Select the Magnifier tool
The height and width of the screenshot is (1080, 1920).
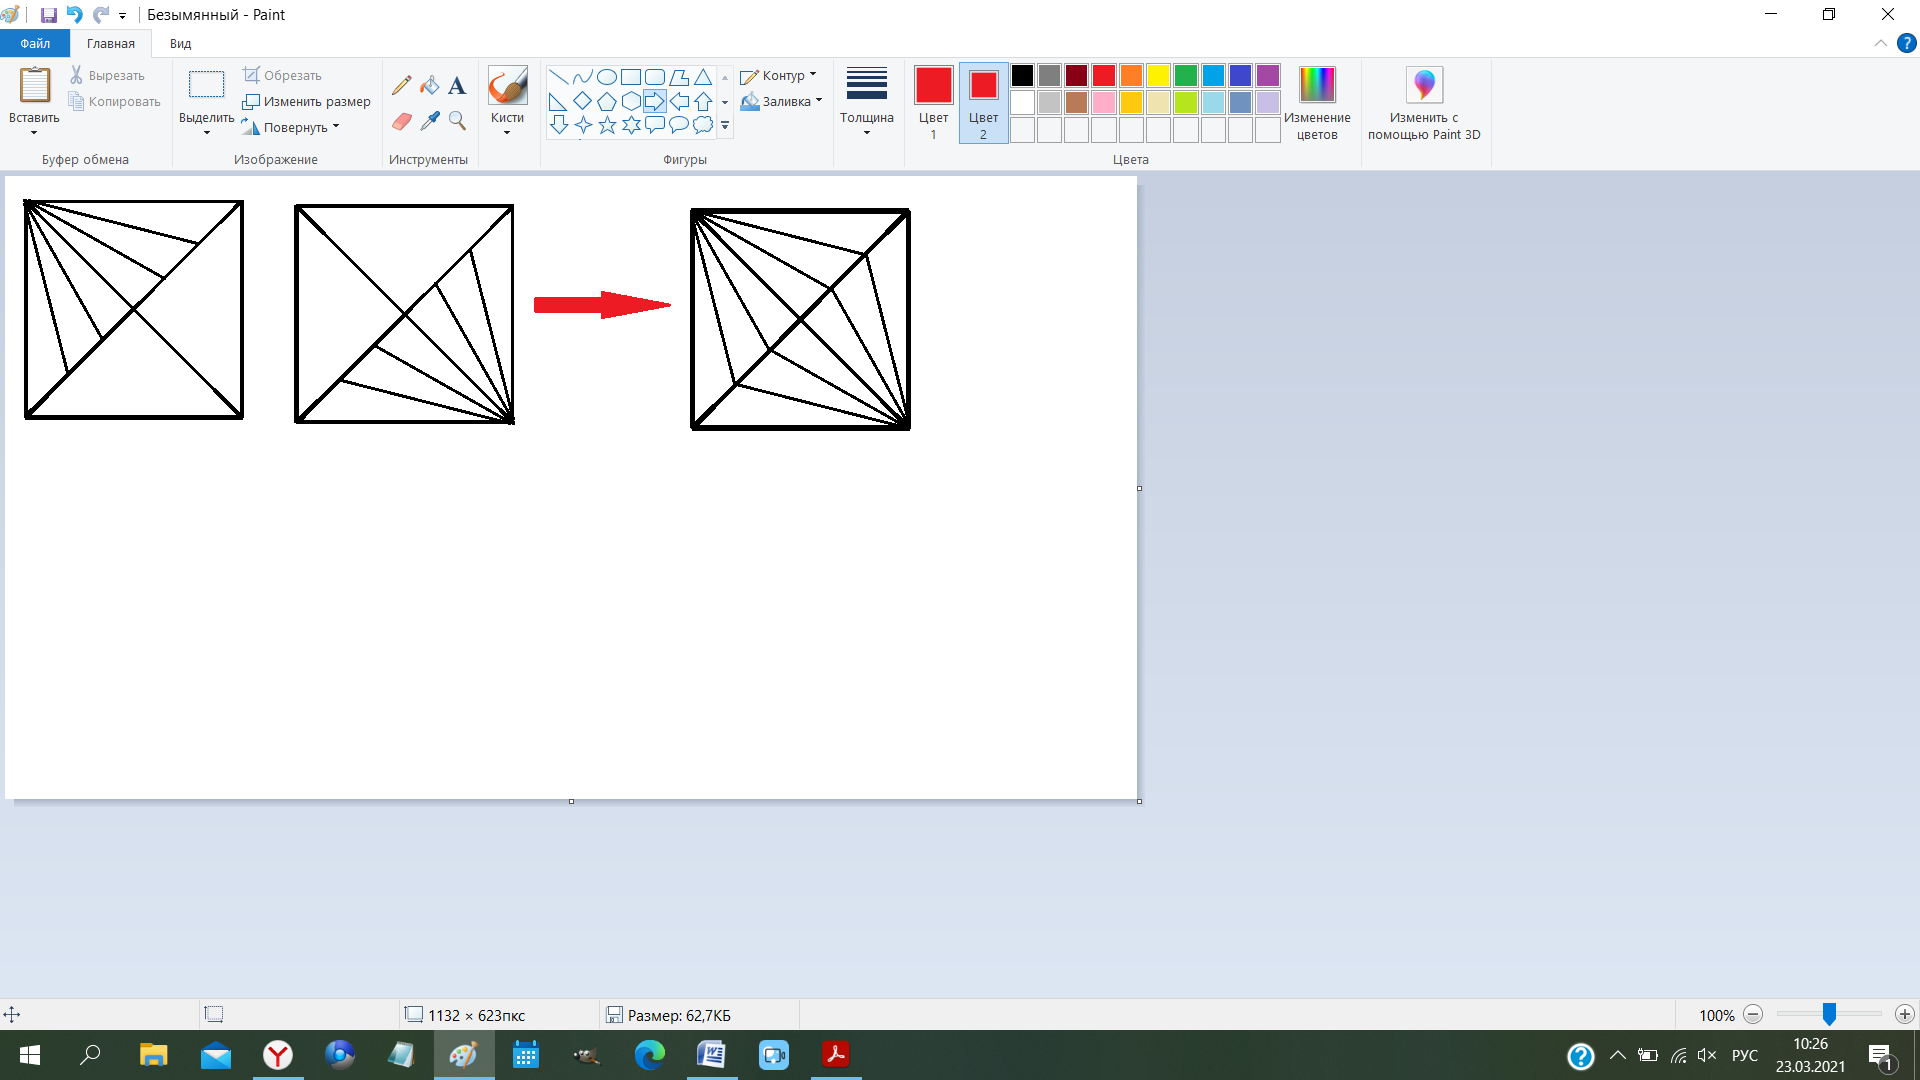[457, 121]
